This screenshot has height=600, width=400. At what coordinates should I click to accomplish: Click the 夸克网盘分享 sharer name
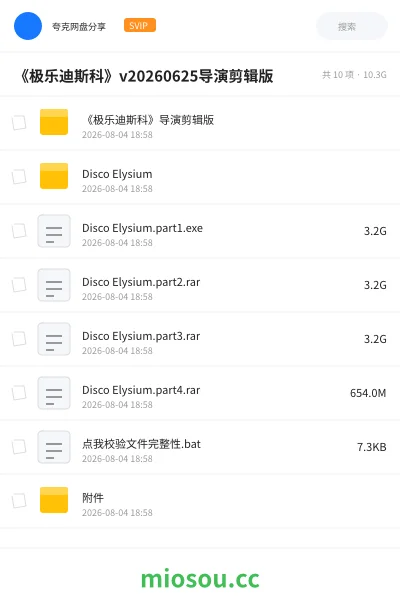click(x=79, y=26)
